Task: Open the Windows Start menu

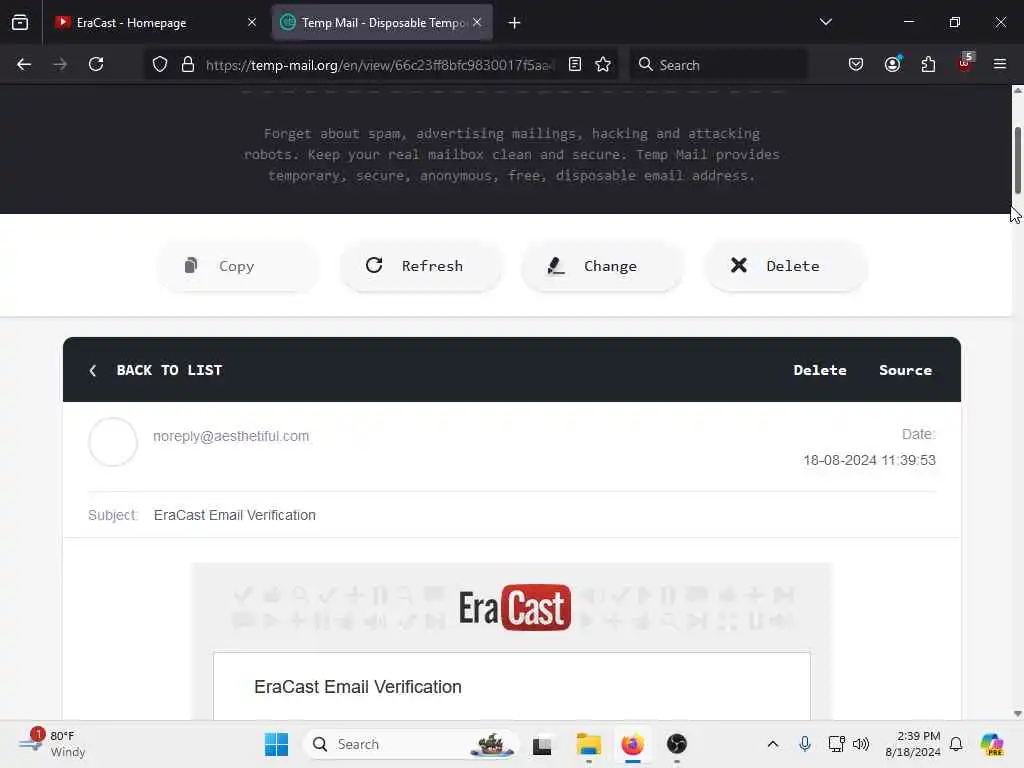Action: [x=276, y=744]
